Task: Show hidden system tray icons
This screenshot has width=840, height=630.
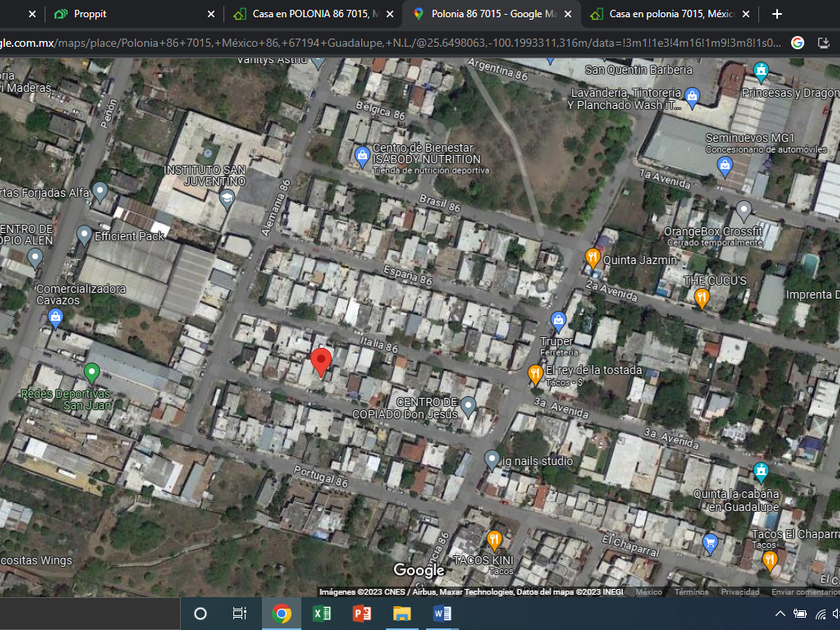Action: 780,614
